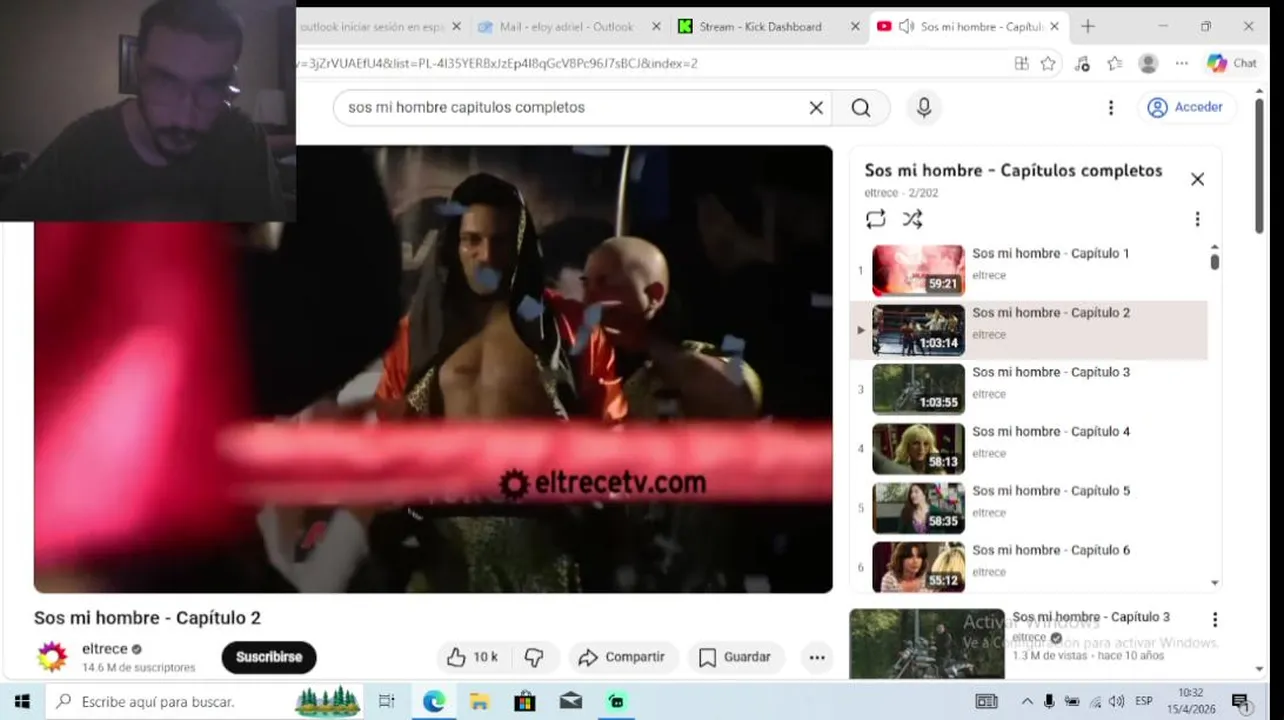Click the page vertical scrollbar thumb
This screenshot has width=1284, height=720.
pyautogui.click(x=1259, y=167)
